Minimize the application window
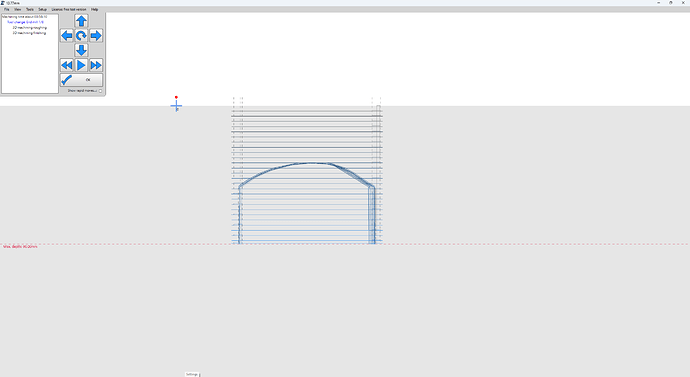Image resolution: width=690 pixels, height=377 pixels. [659, 3]
